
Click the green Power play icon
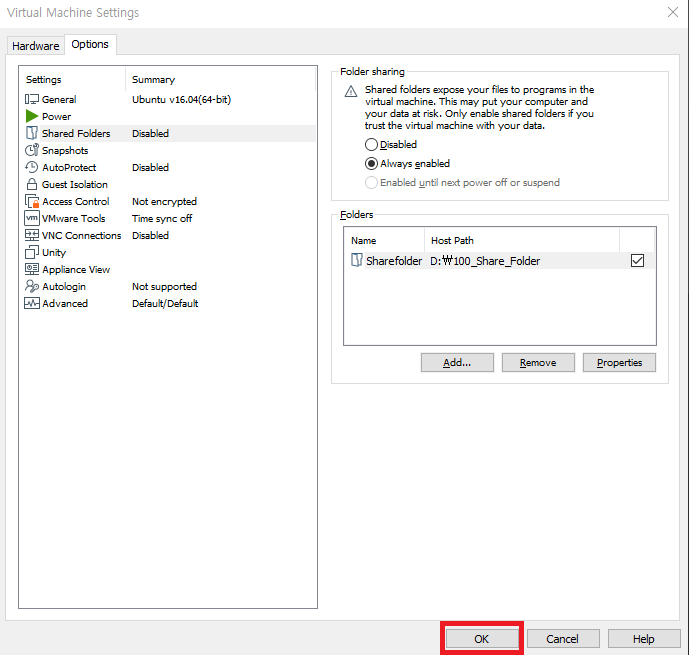tap(32, 116)
